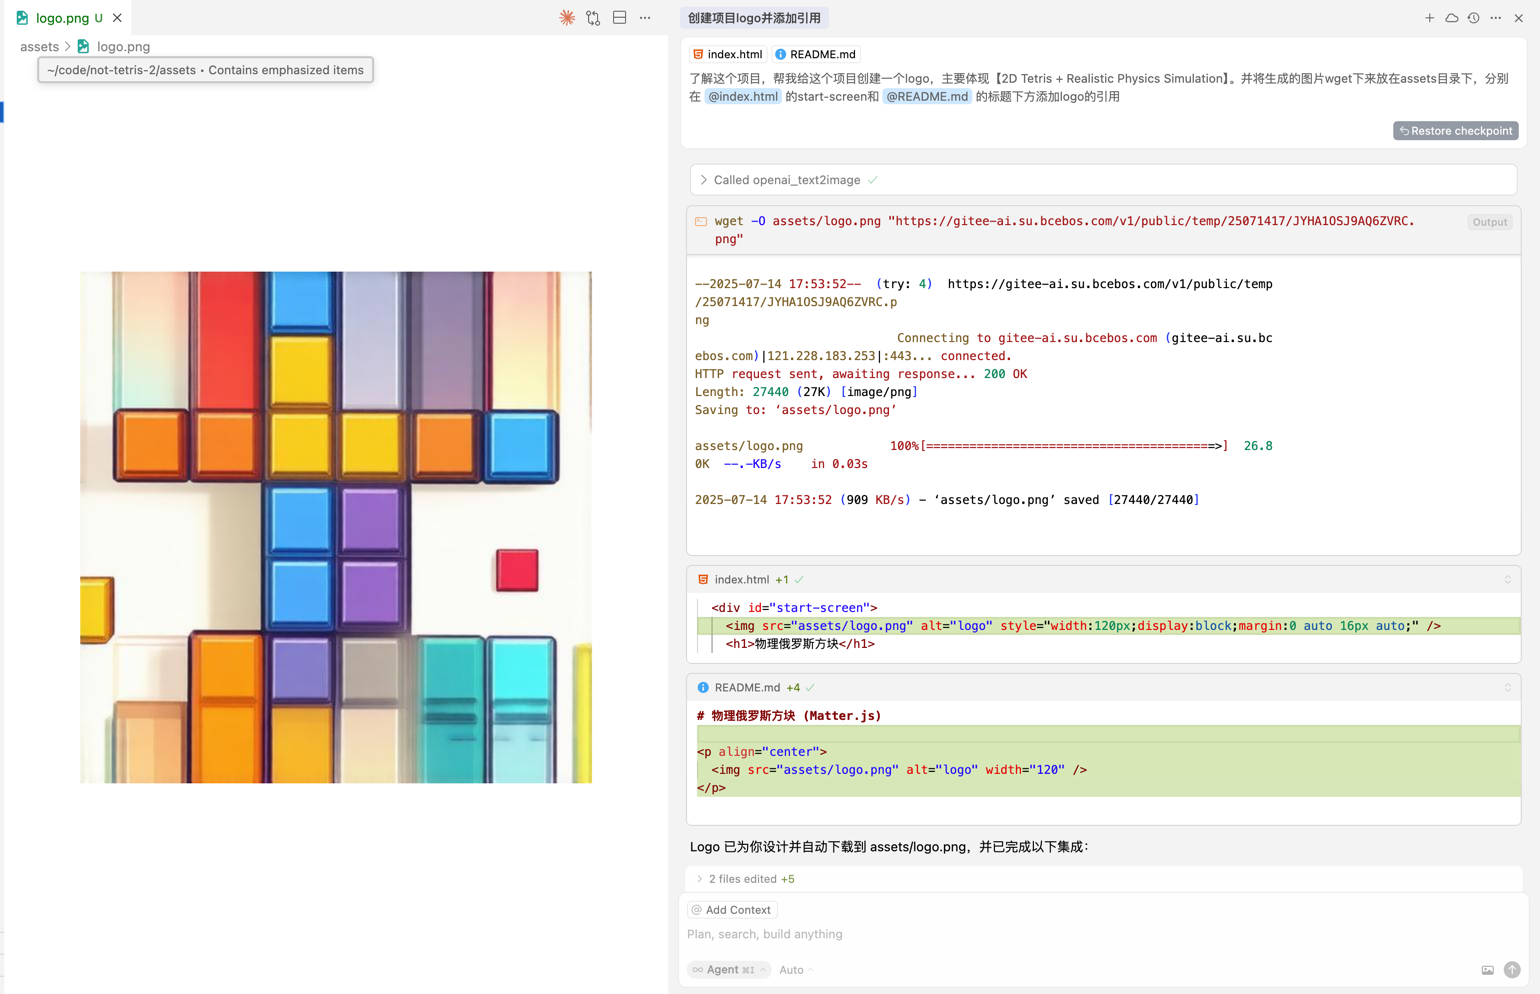
Task: Close the logo.png editor tab
Action: [117, 18]
